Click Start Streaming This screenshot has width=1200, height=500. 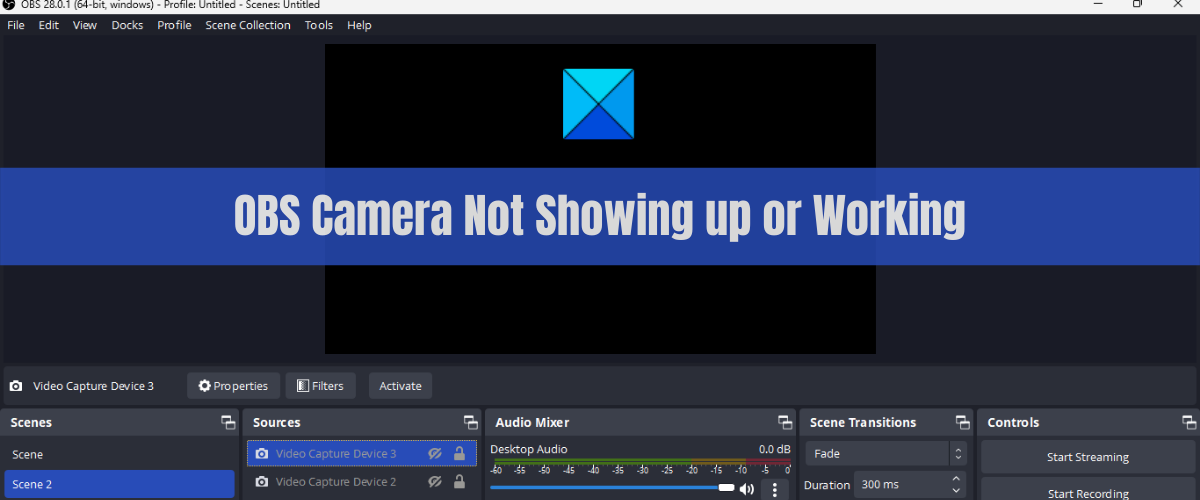tap(1088, 457)
